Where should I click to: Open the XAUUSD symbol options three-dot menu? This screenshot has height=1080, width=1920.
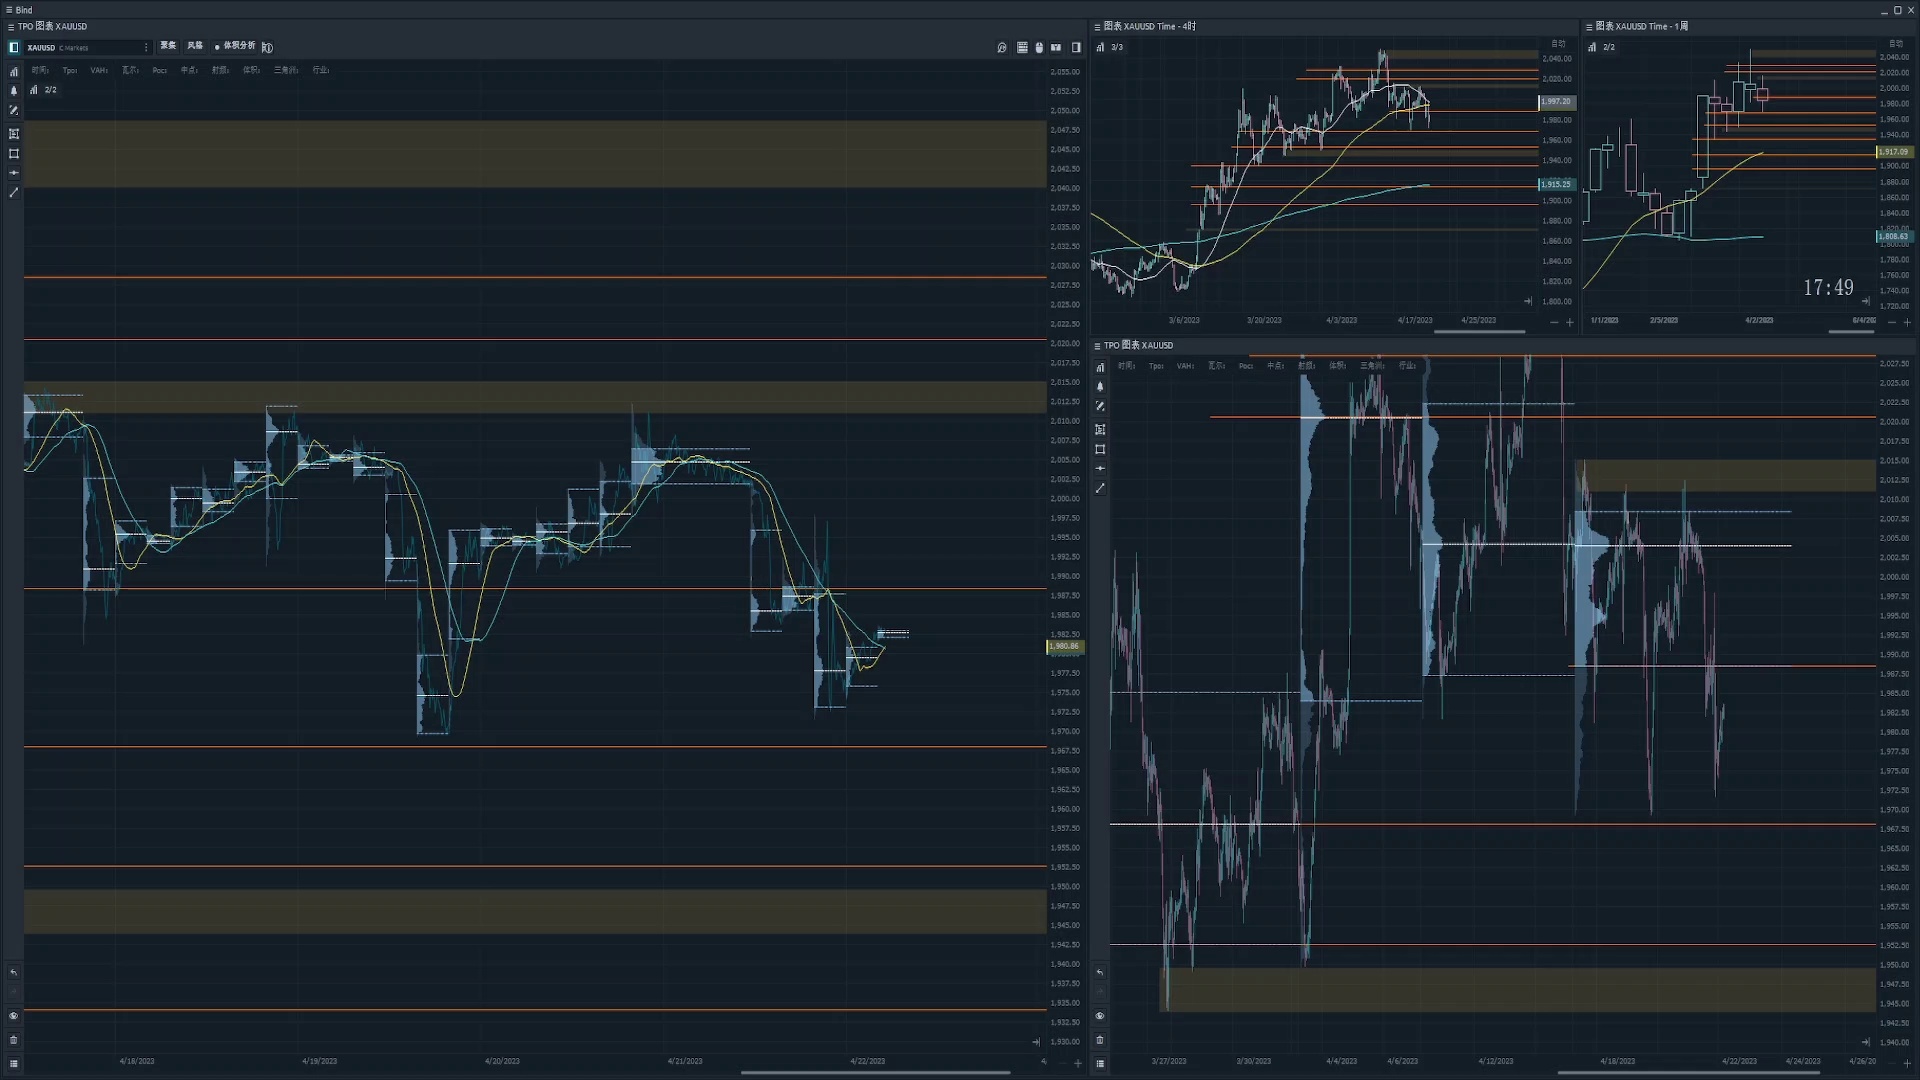coord(146,47)
